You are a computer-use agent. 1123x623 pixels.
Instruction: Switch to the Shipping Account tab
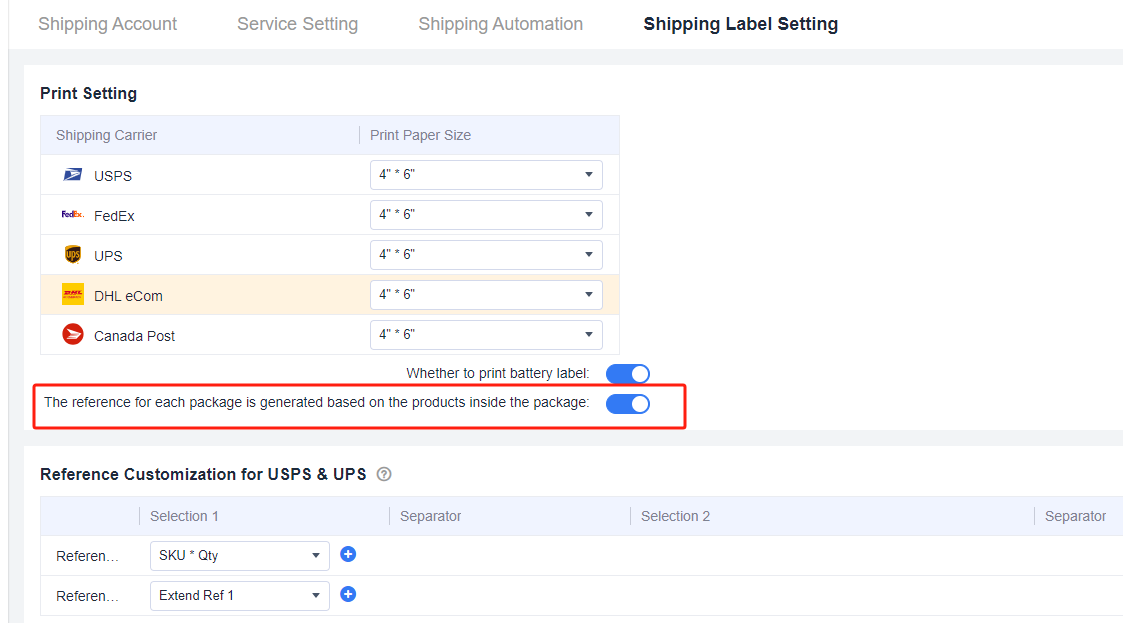107,24
